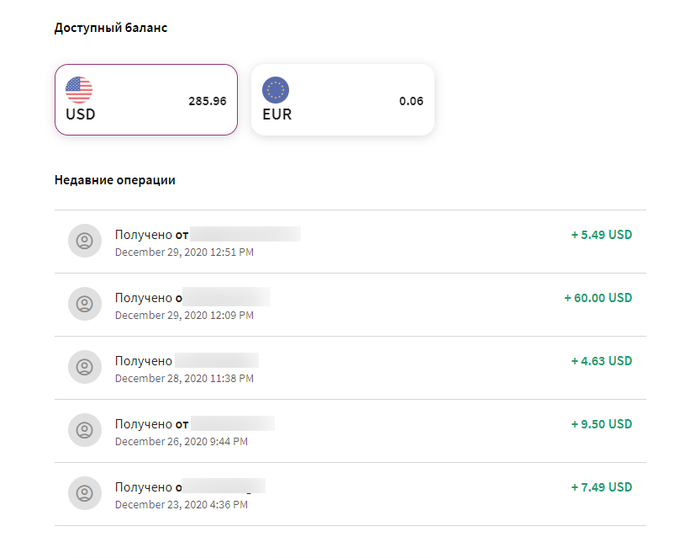The image size is (700, 558).
Task: Click avatar icon of the 7.49 USD transaction
Action: click(85, 493)
